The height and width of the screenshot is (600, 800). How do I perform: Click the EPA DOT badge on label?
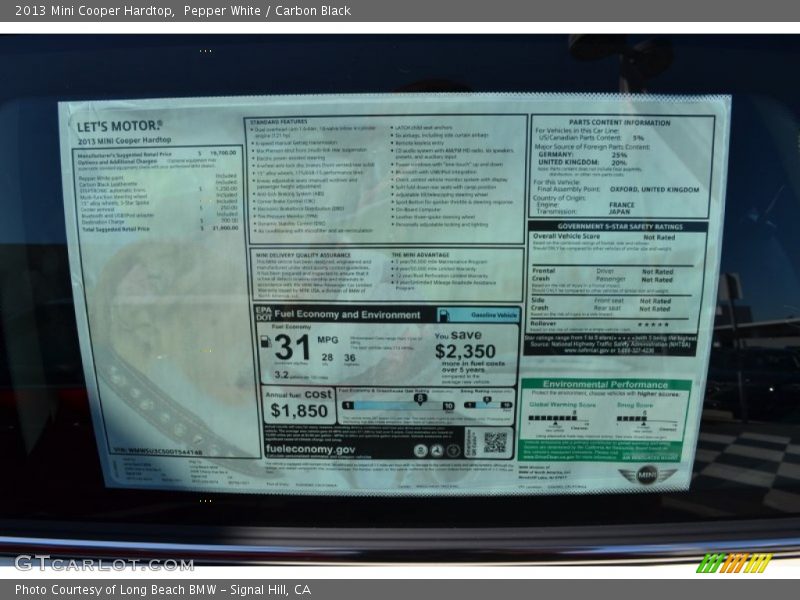point(263,314)
